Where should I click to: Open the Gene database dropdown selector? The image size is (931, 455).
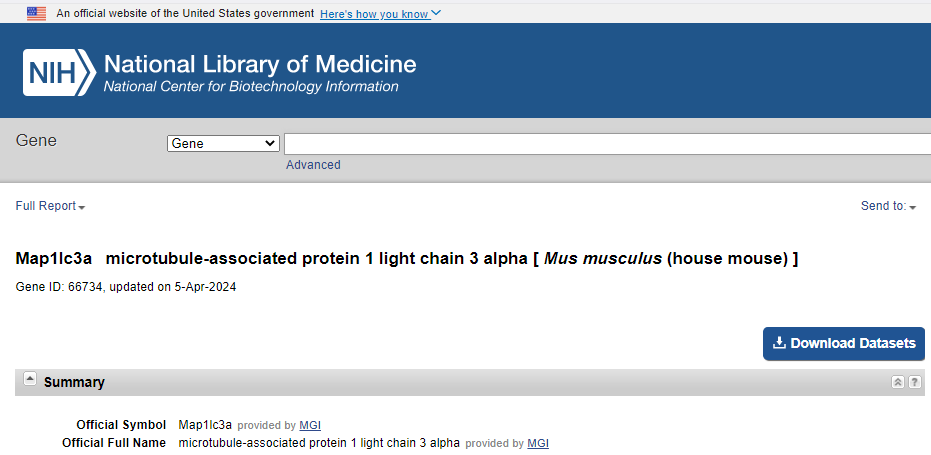pyautogui.click(x=223, y=143)
